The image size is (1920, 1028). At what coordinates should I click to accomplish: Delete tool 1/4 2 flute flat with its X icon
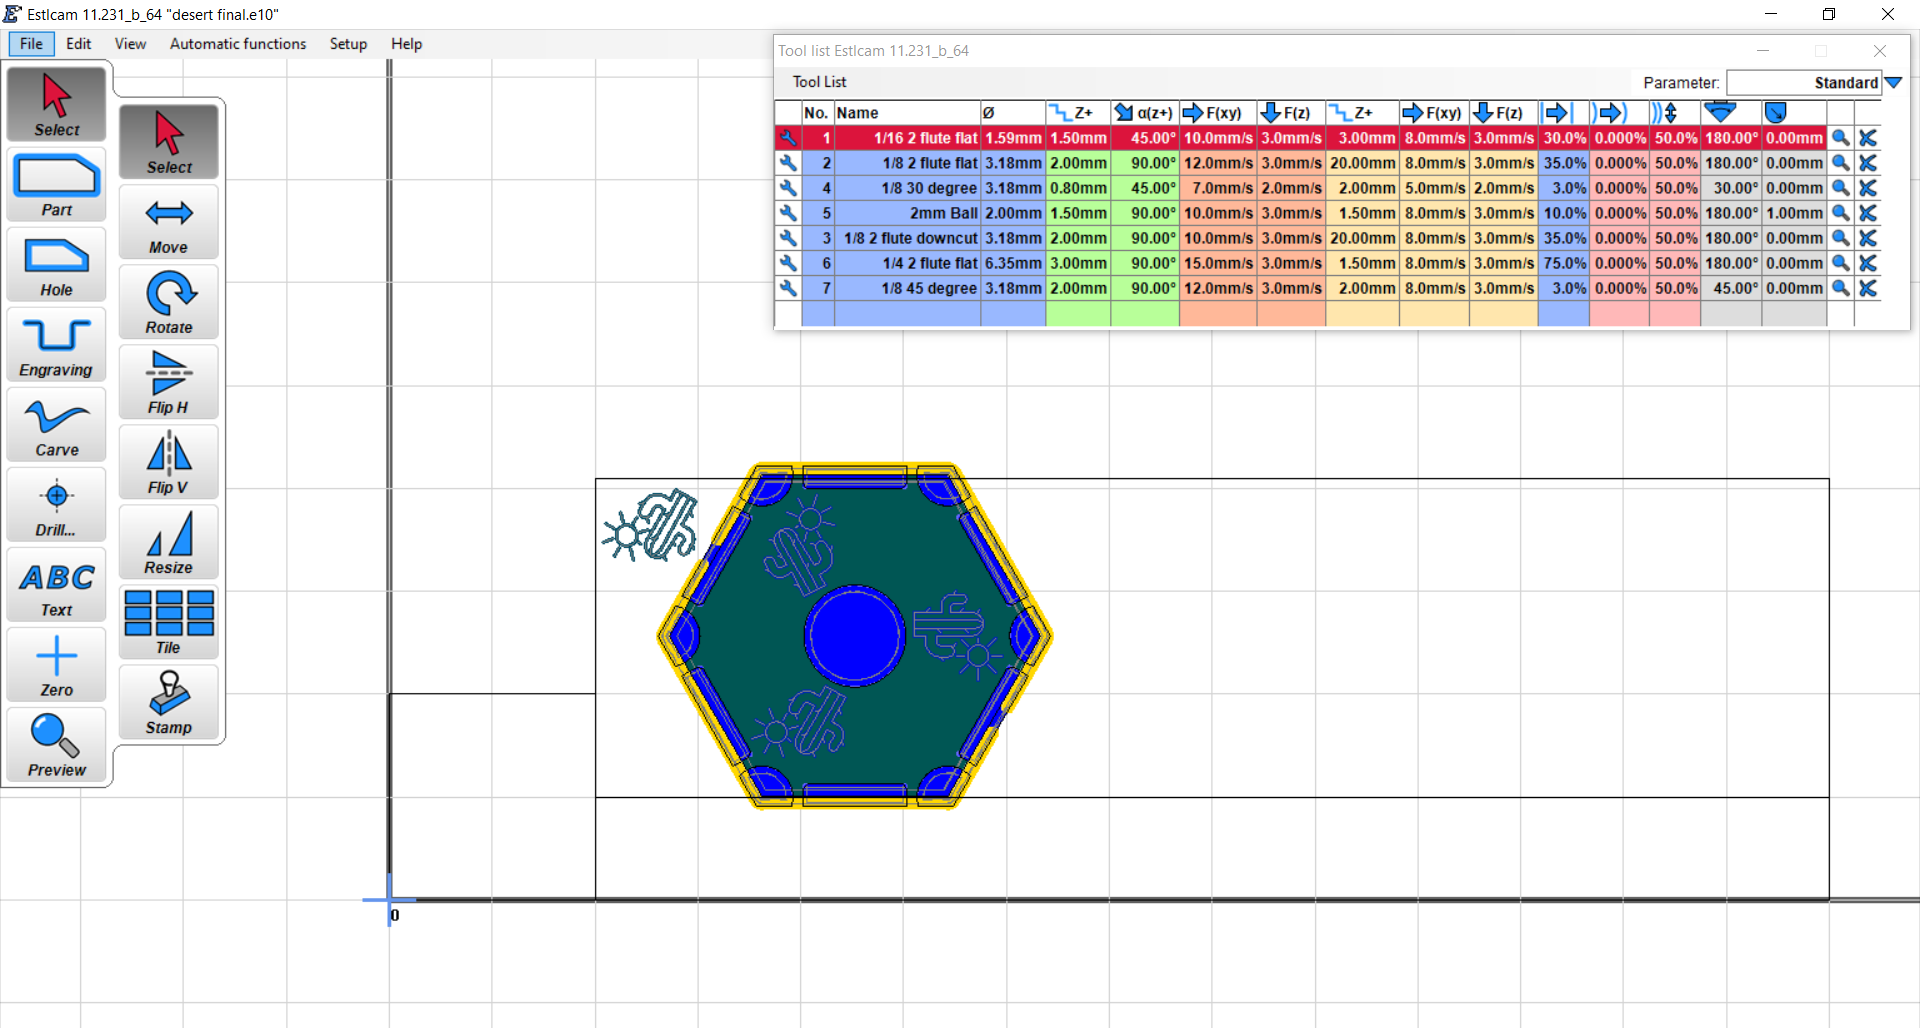click(1867, 263)
